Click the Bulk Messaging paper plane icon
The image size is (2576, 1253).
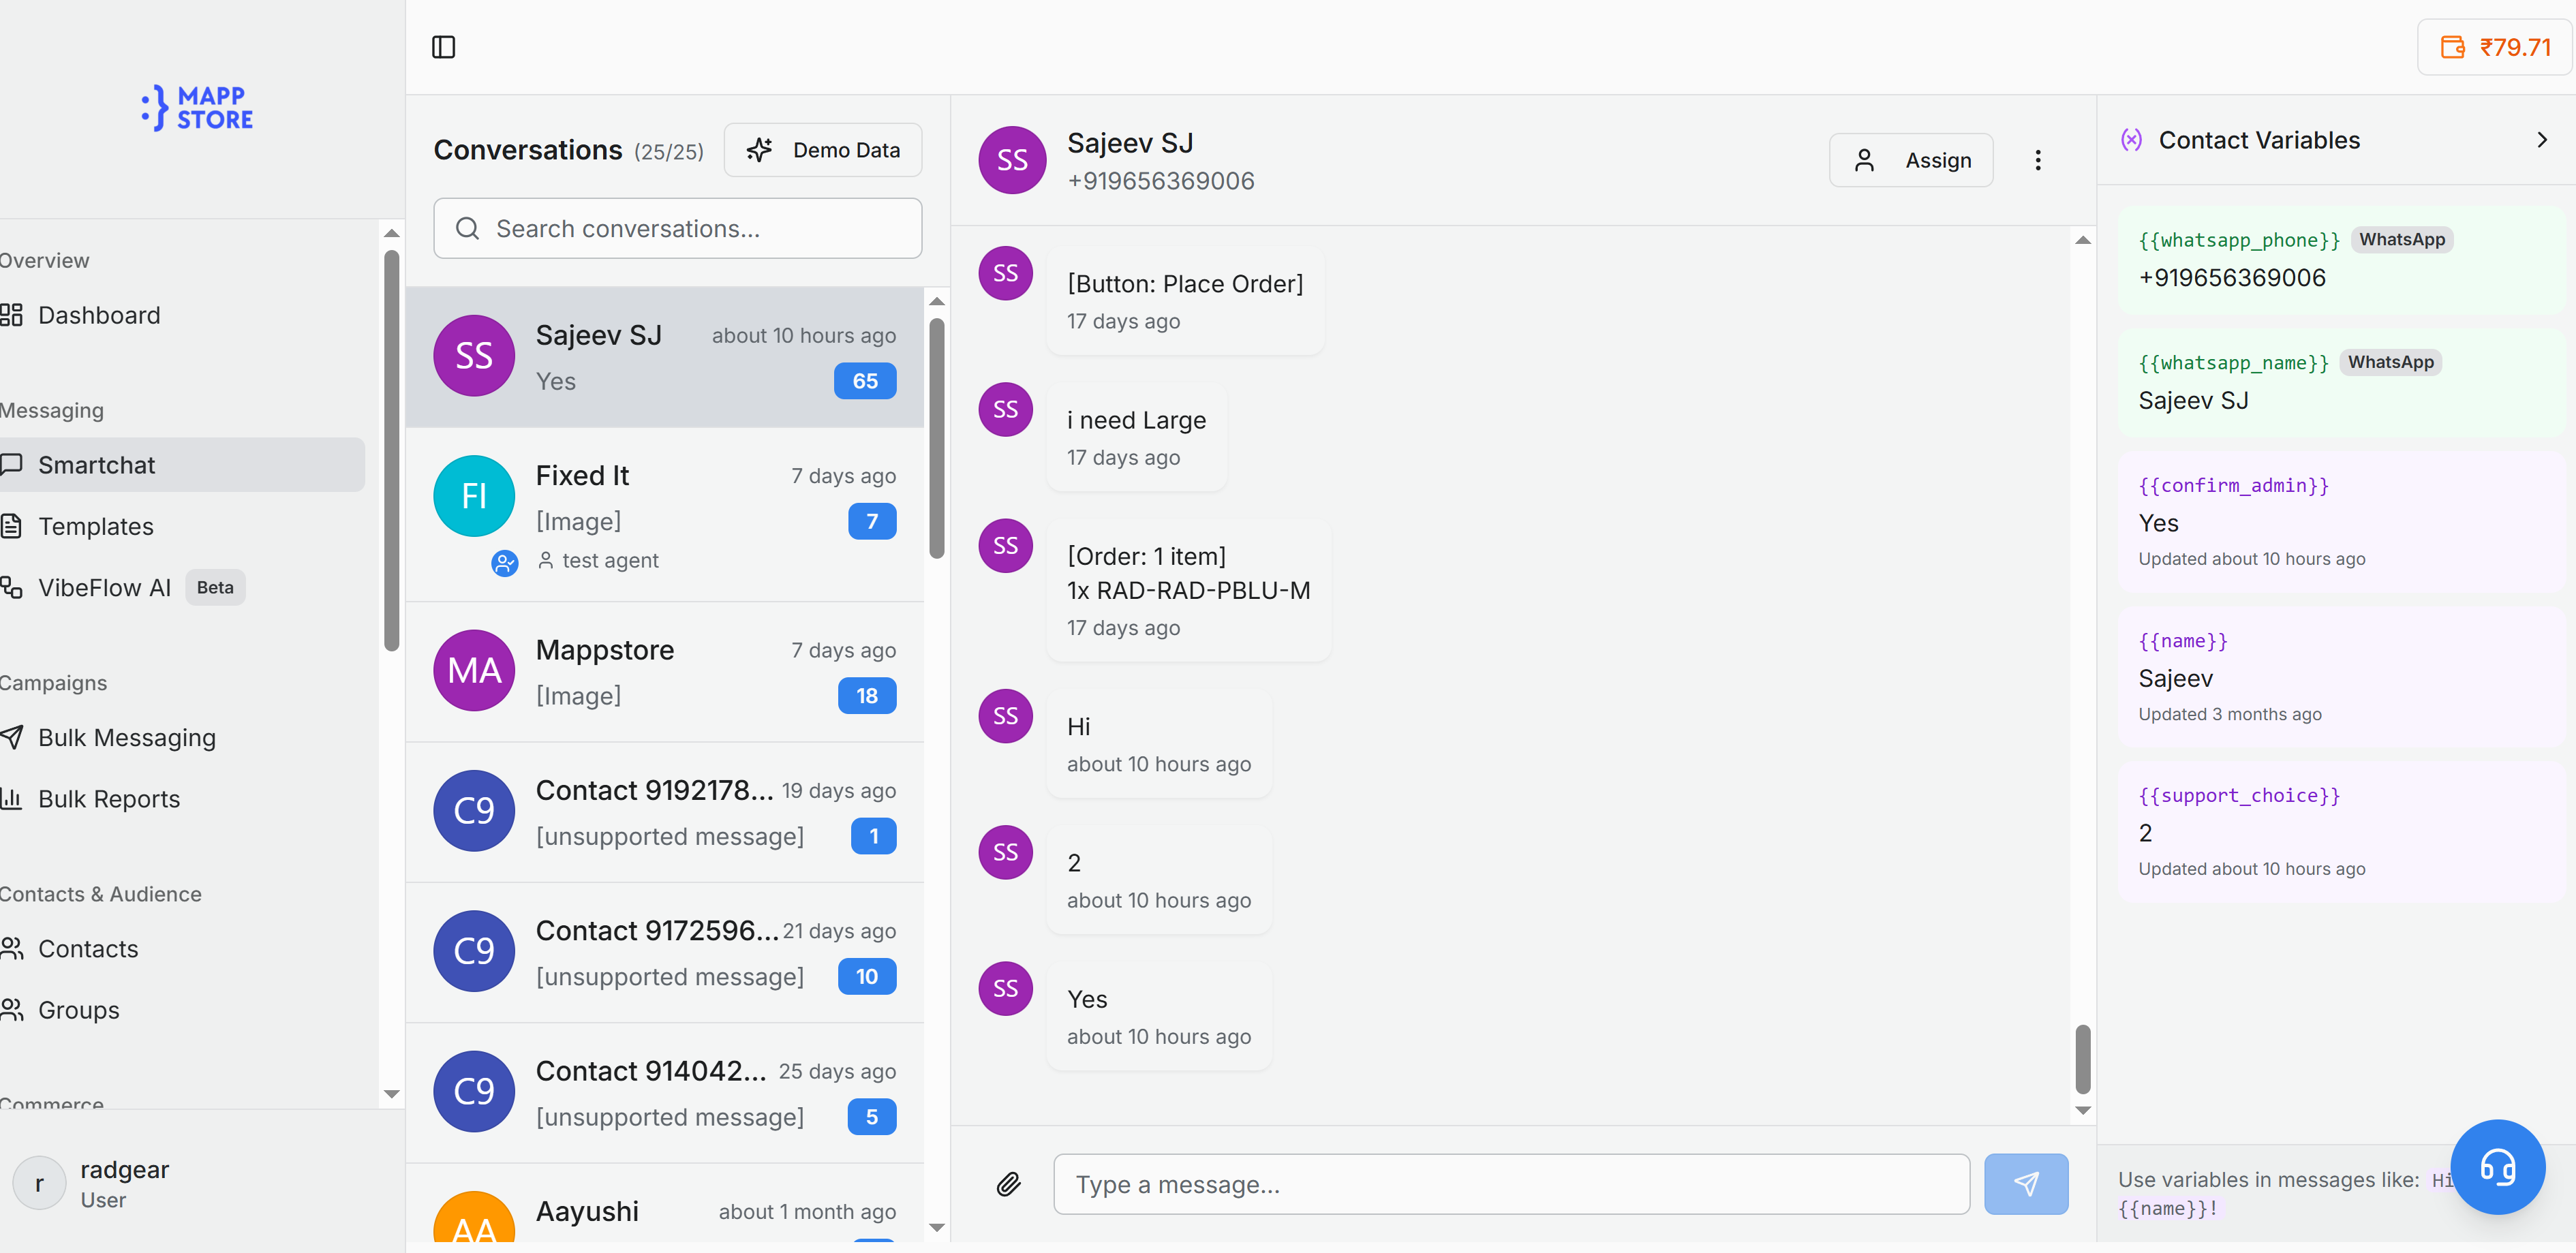pyautogui.click(x=13, y=737)
